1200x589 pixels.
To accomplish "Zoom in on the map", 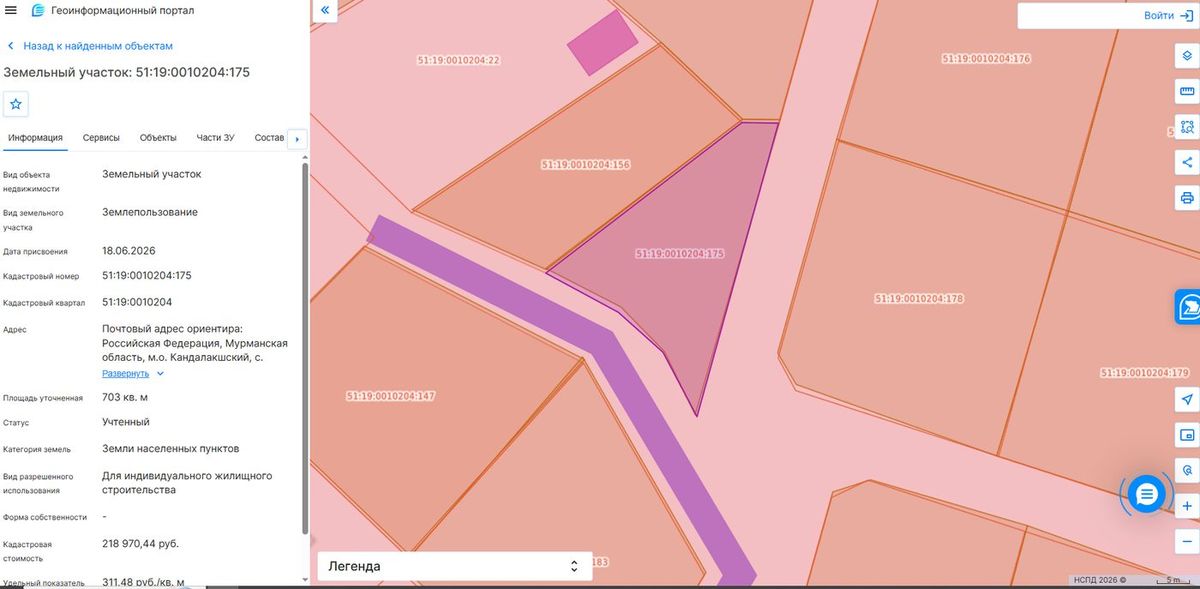I will 1187,506.
